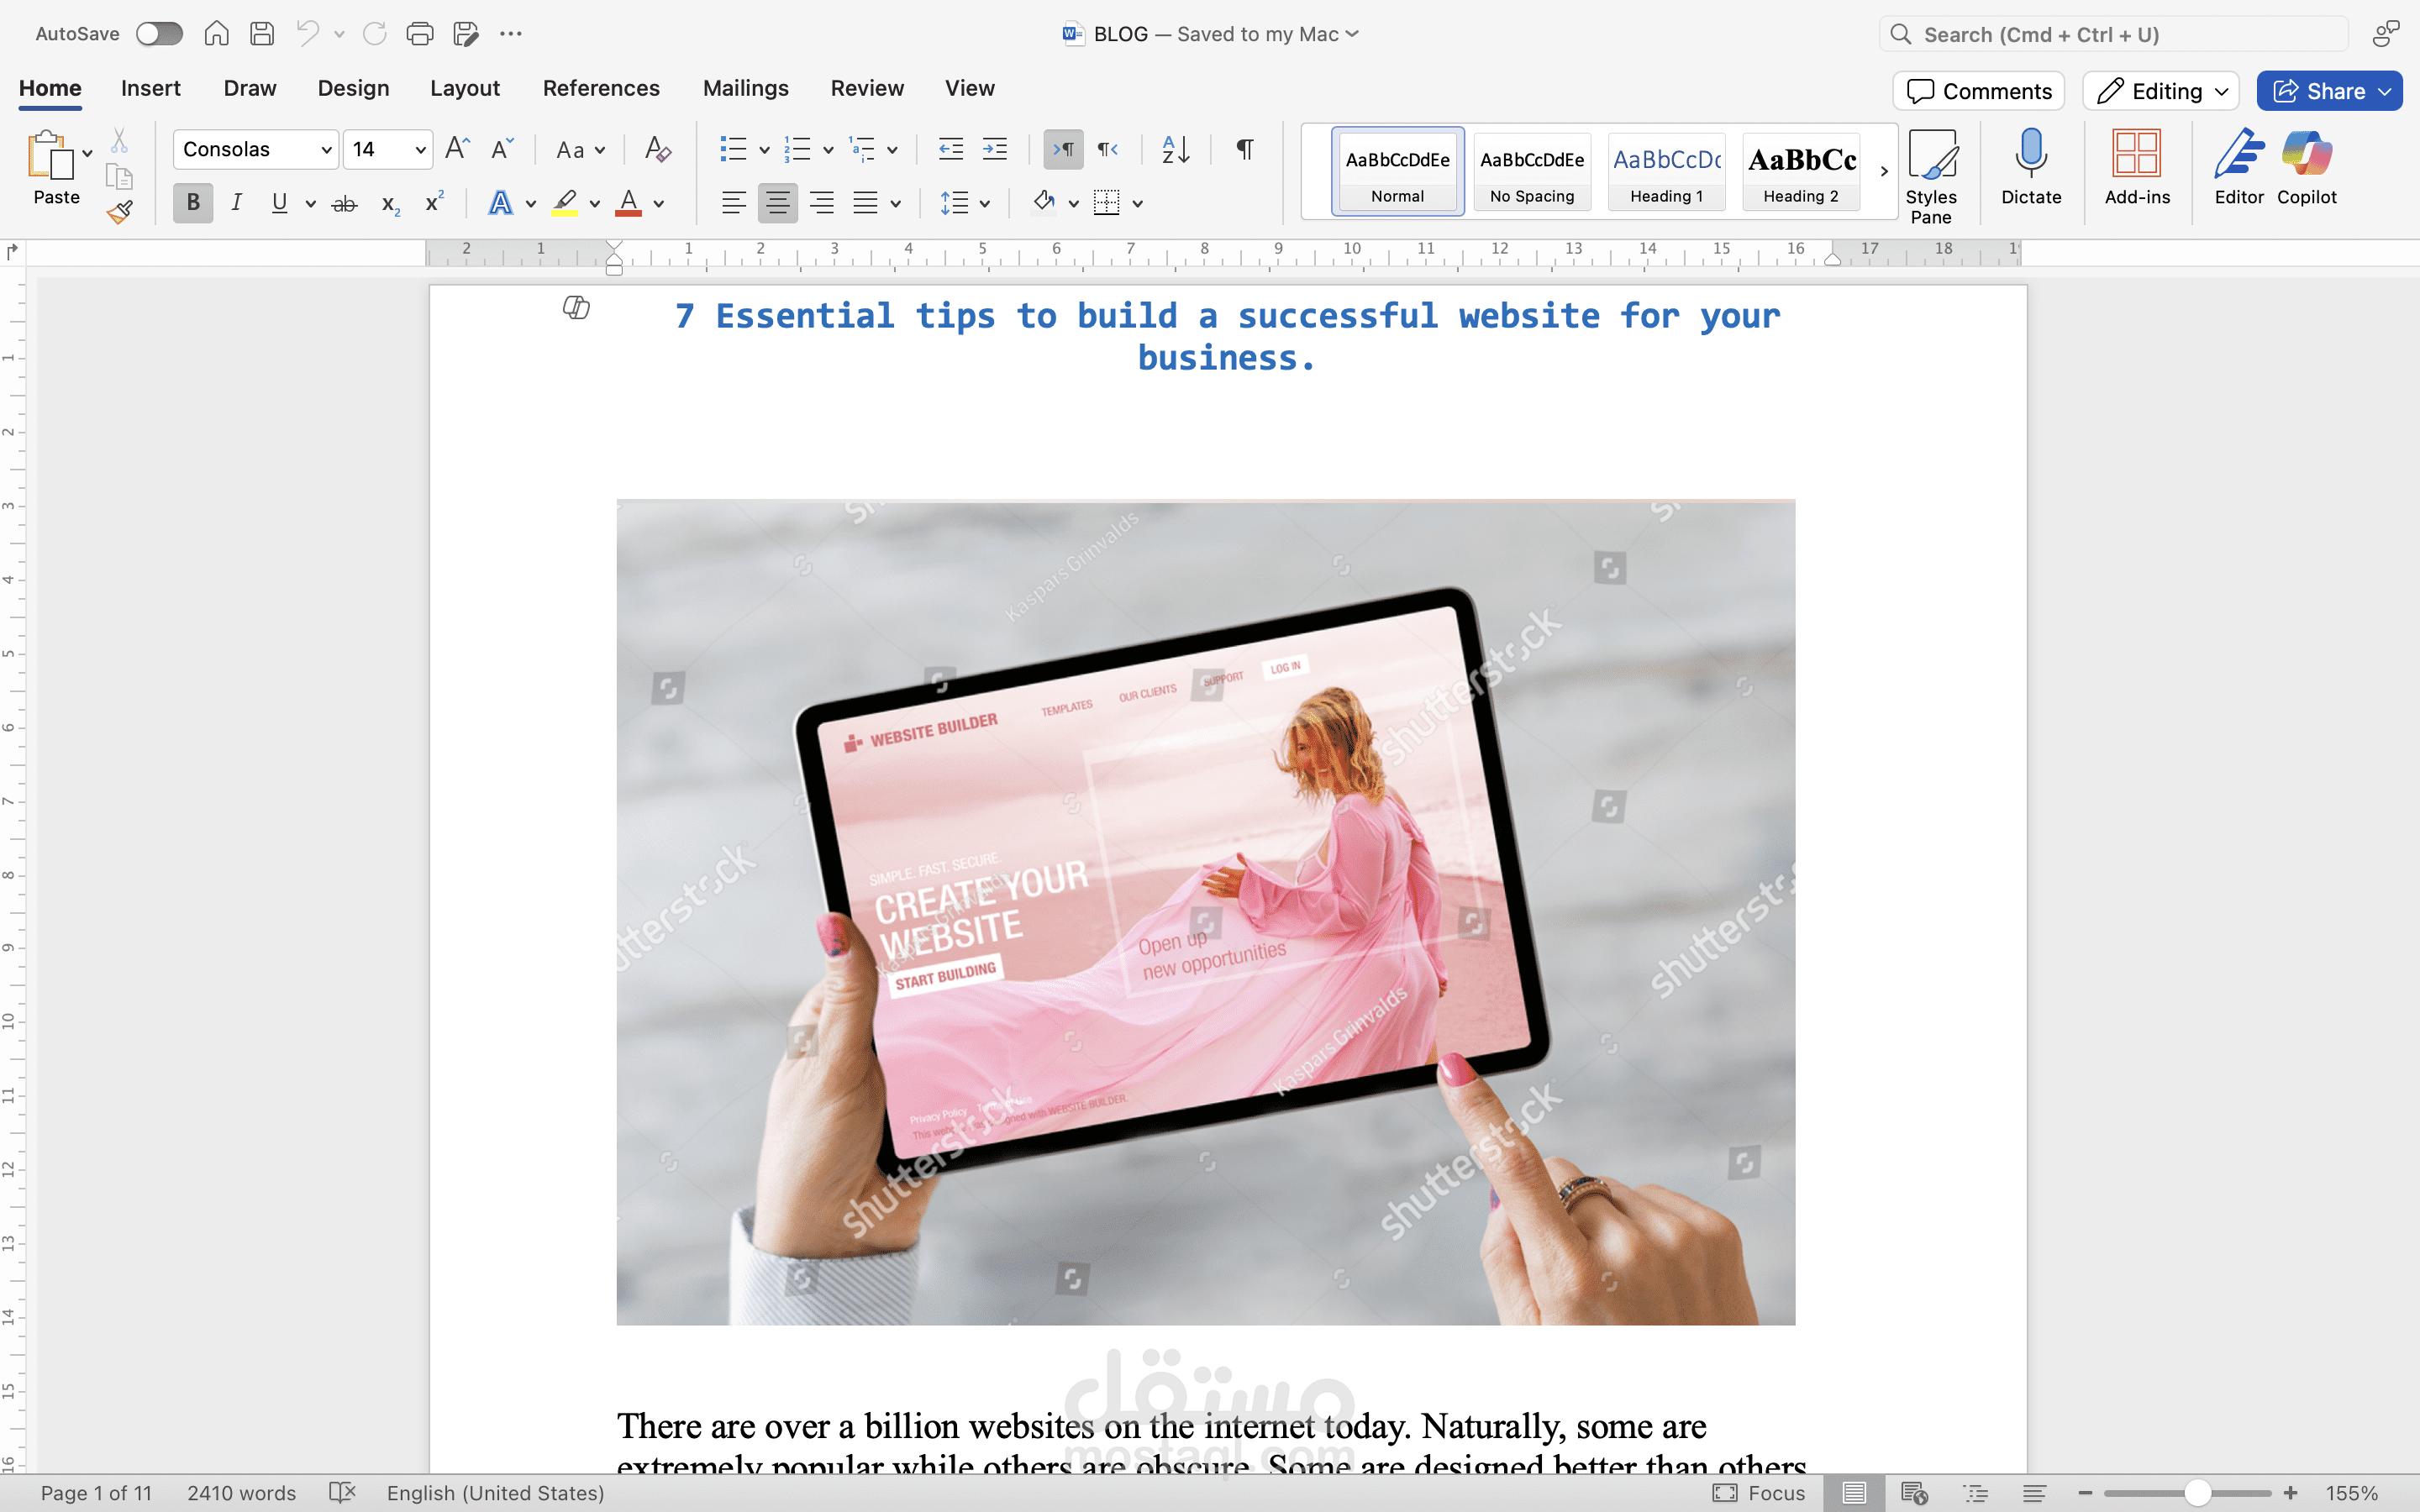Show or hide paragraph marks
This screenshot has height=1512, width=2420.
(x=1244, y=149)
